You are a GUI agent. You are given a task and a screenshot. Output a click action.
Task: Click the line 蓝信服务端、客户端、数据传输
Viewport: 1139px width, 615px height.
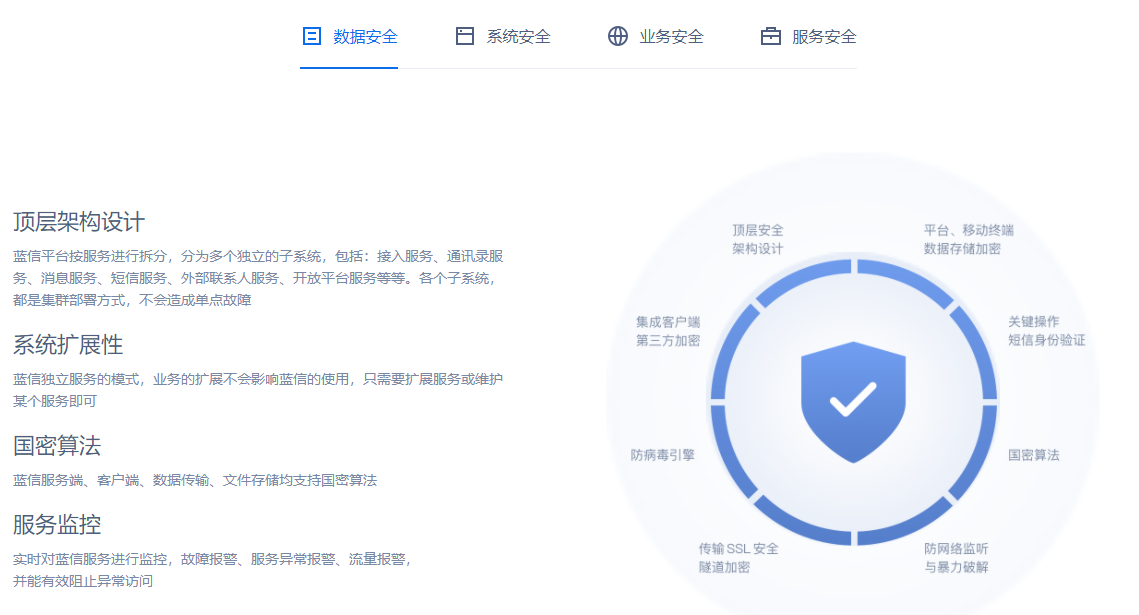click(x=195, y=480)
